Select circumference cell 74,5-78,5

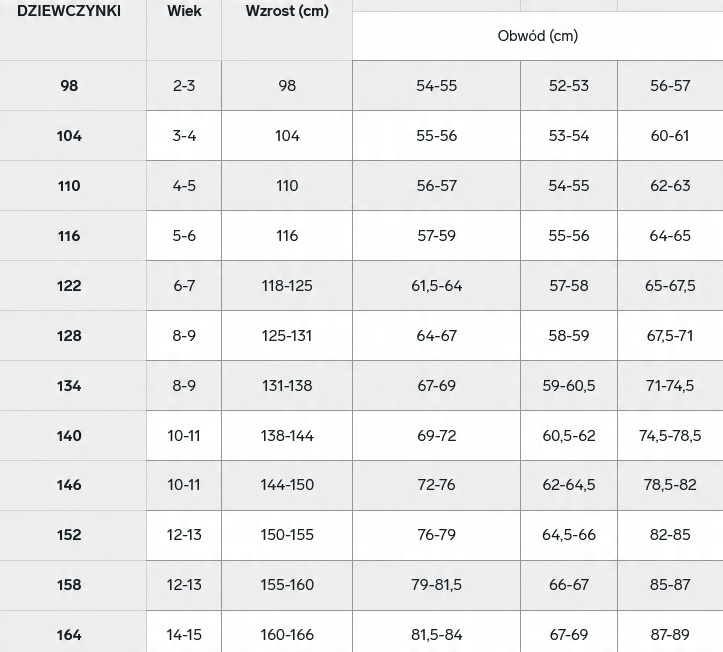point(670,436)
